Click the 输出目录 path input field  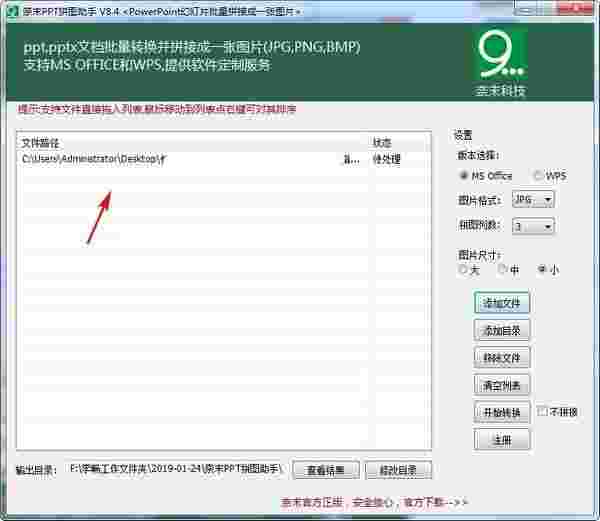click(176, 469)
